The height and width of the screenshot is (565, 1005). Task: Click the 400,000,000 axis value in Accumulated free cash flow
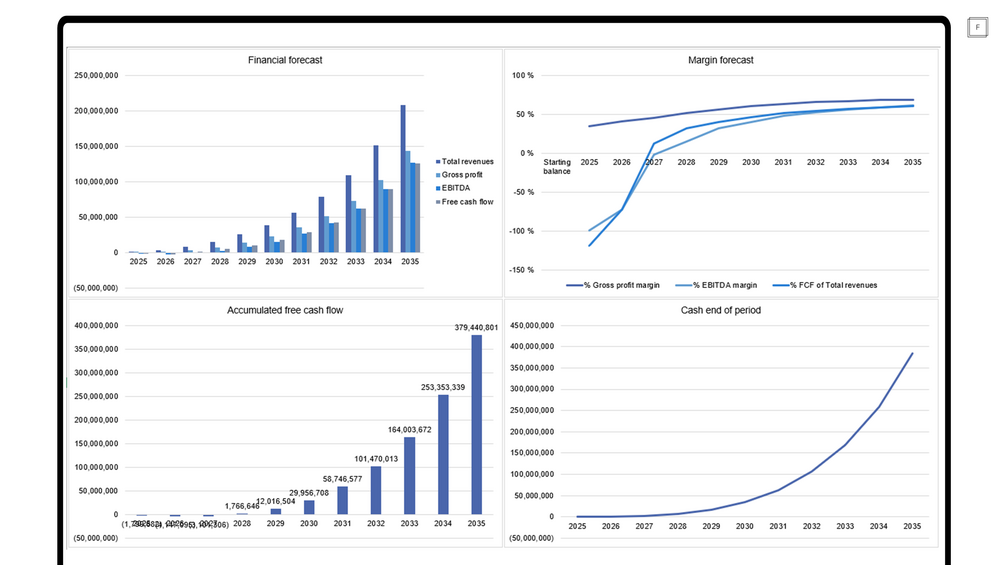point(96,325)
